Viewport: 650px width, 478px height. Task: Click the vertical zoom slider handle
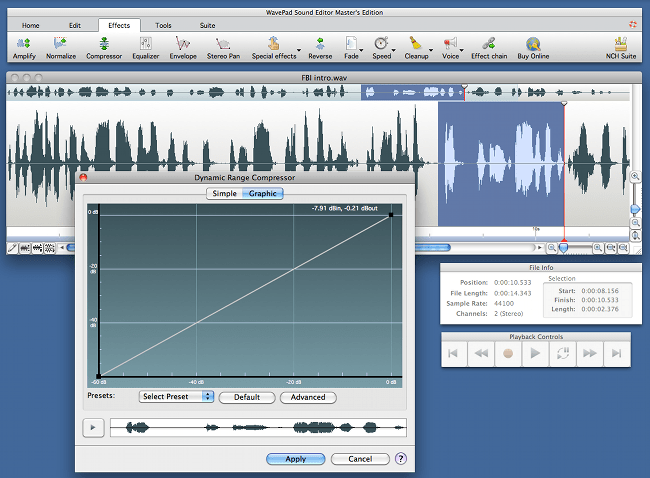[635, 209]
